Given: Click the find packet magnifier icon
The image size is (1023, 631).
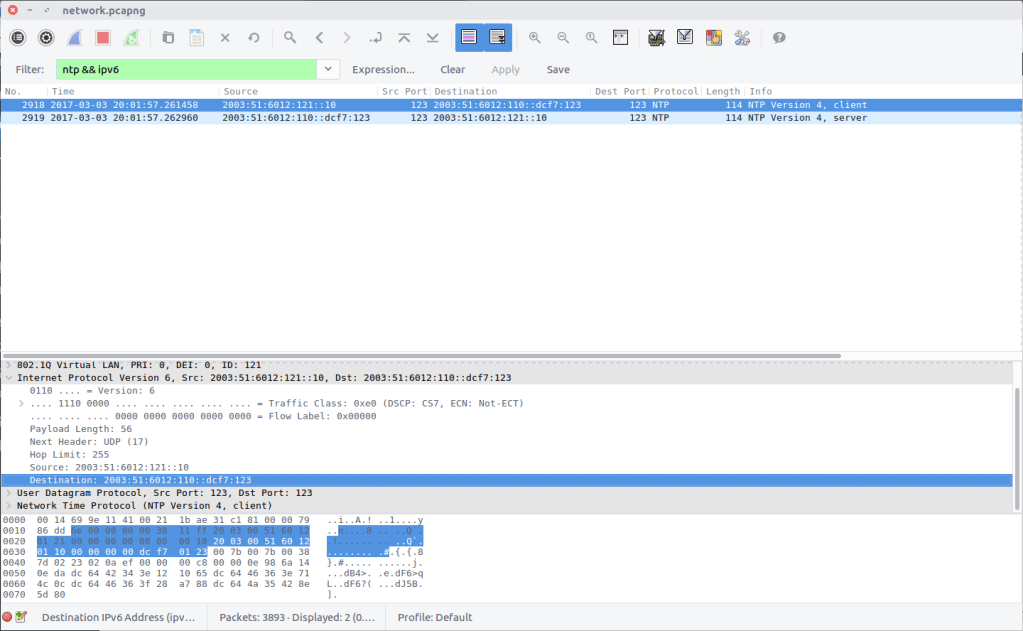Looking at the screenshot, I should (290, 38).
